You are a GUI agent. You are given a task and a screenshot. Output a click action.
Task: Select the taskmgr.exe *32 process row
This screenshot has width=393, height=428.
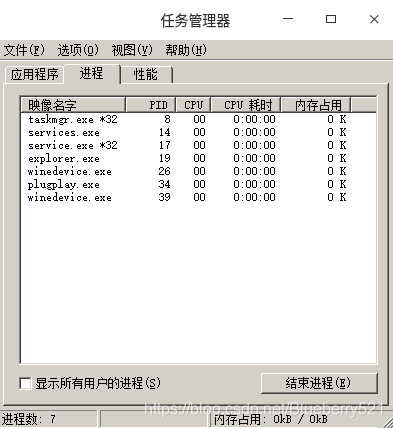(198, 119)
